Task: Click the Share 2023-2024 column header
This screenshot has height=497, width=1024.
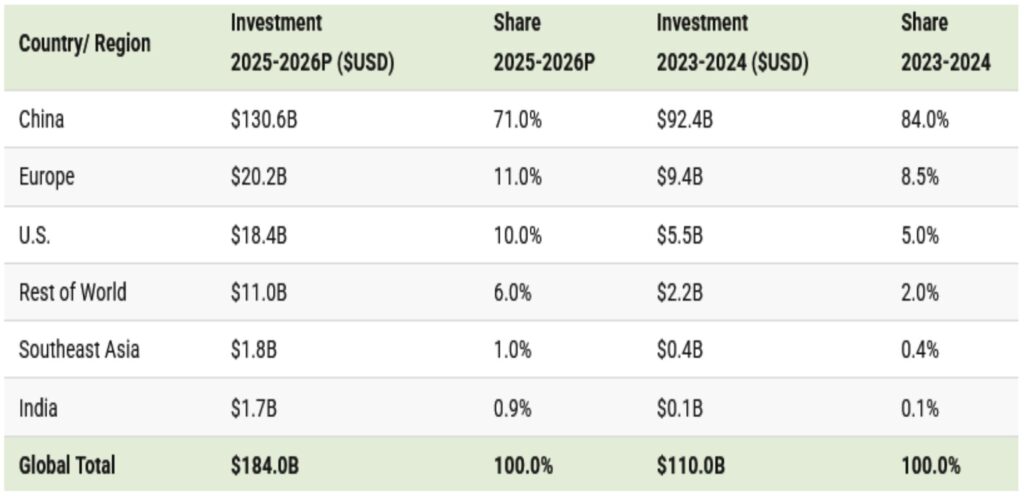Action: [x=945, y=42]
